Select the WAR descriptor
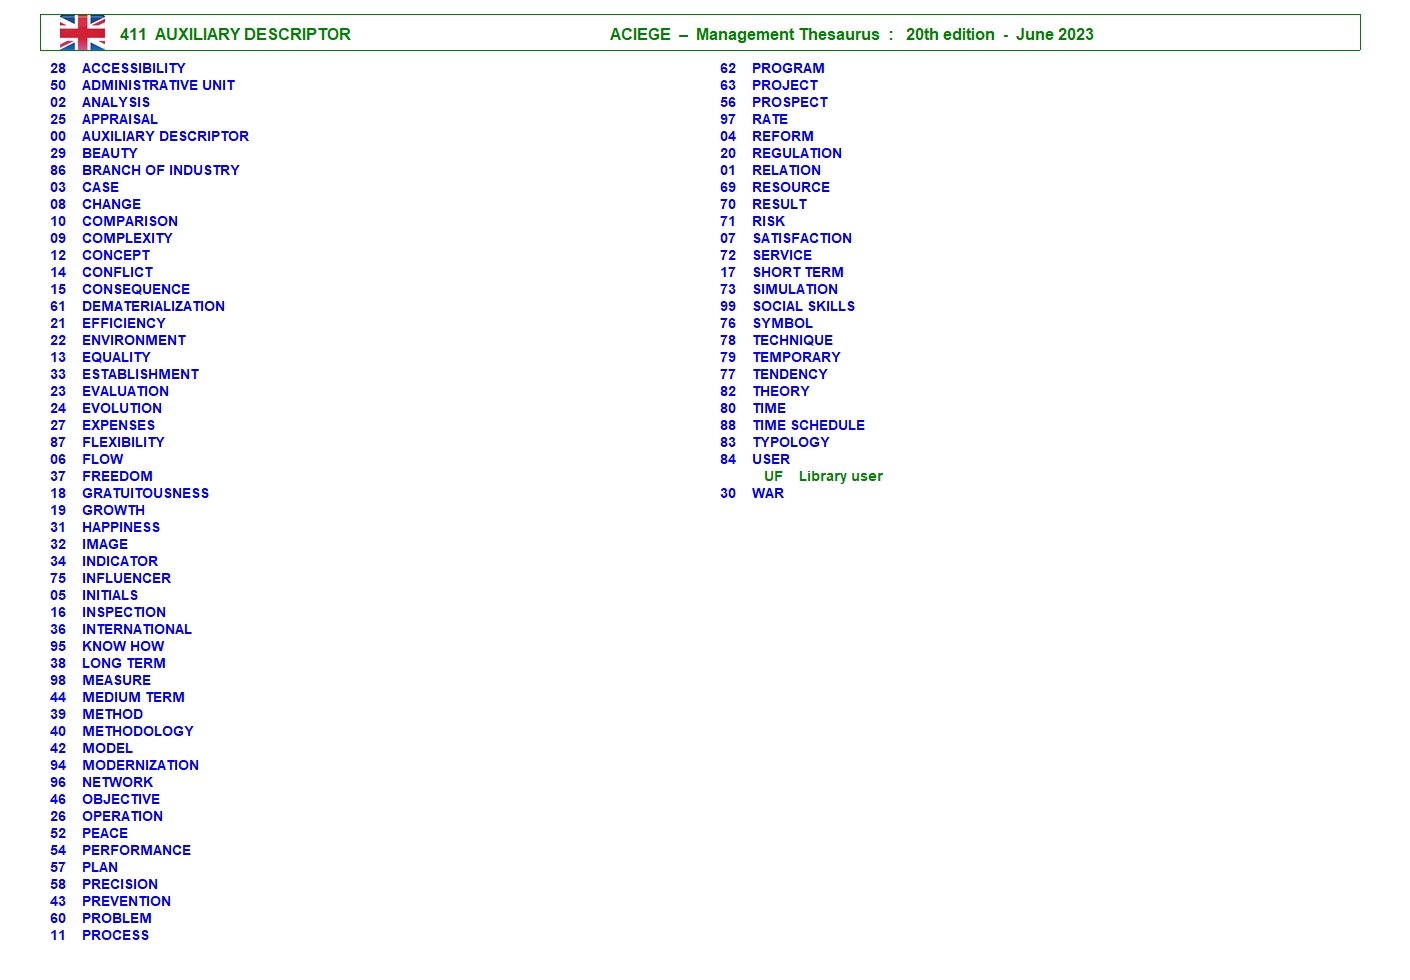 point(767,493)
